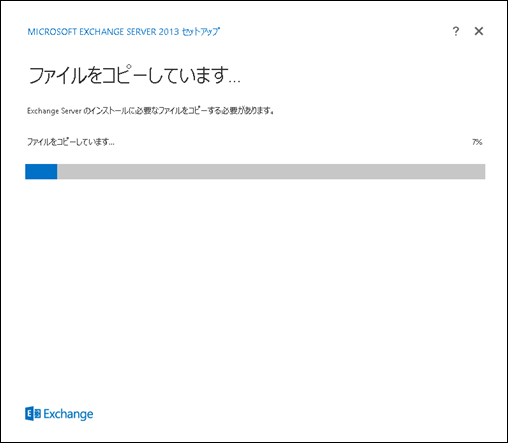Click the file copy progress bar
This screenshot has width=508, height=443.
pos(255,171)
